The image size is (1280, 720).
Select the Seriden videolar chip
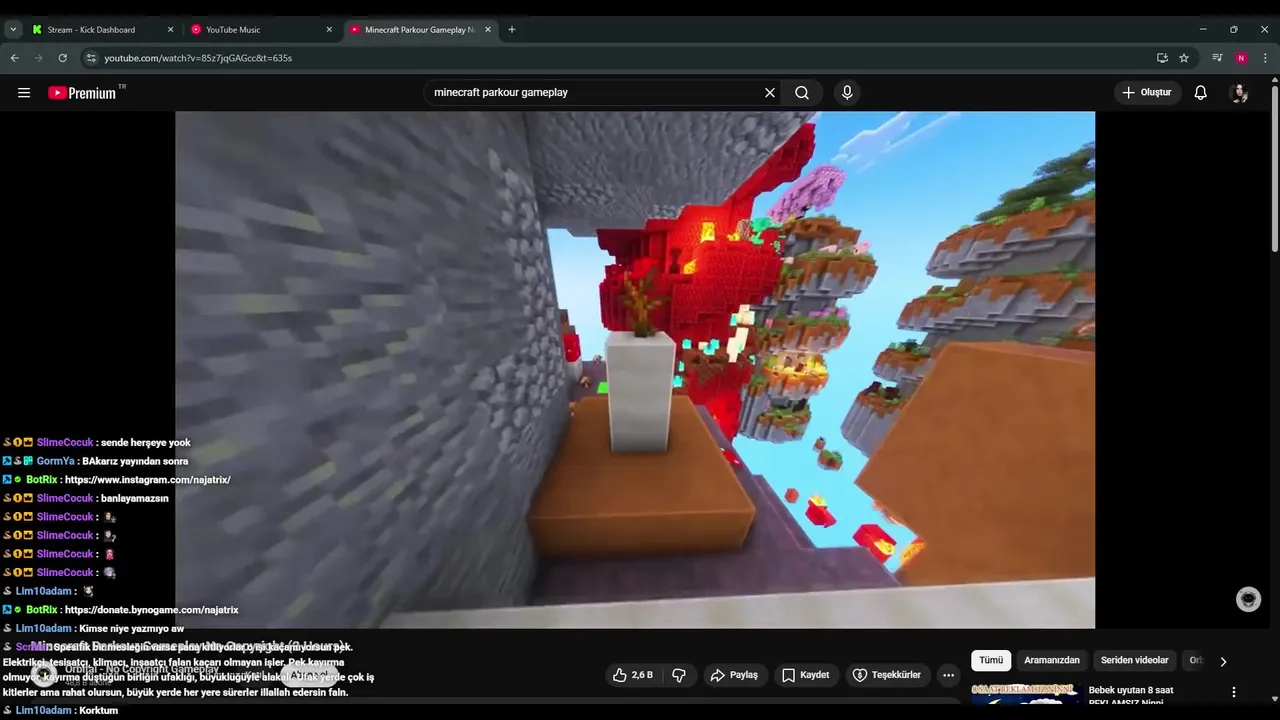pos(1135,660)
